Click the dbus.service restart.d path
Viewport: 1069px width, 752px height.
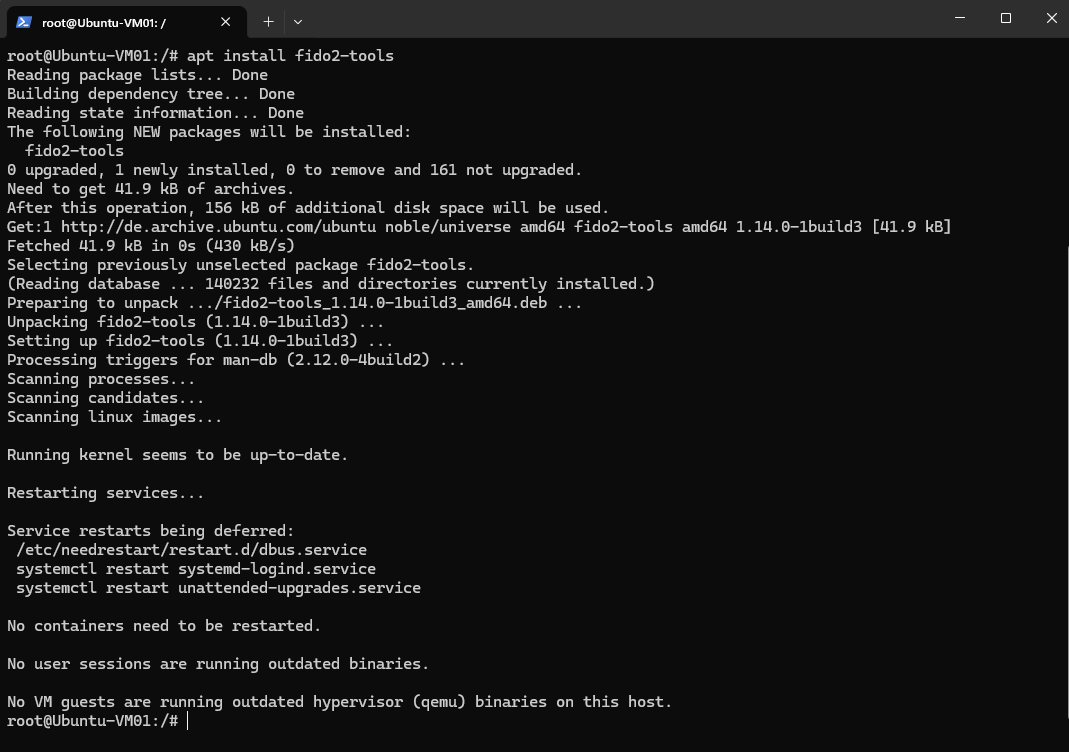pyautogui.click(x=192, y=550)
